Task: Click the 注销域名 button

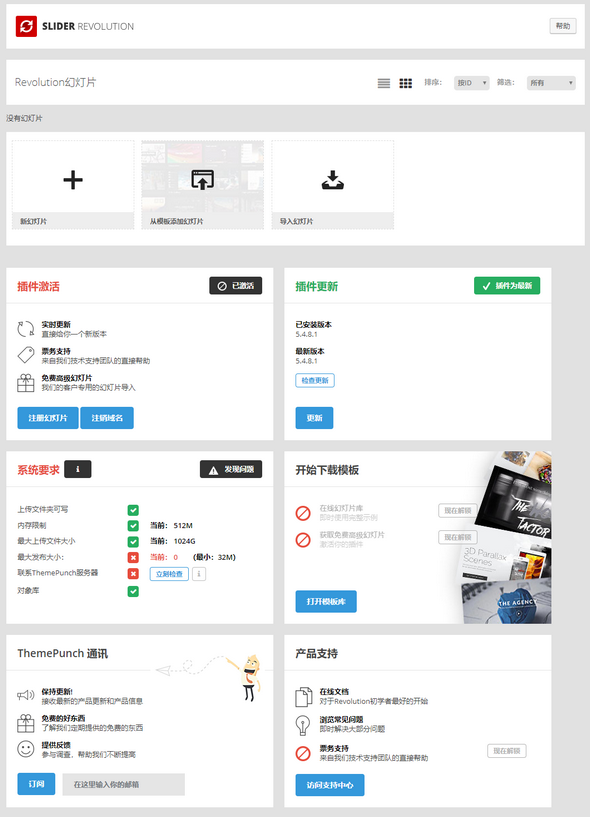Action: pyautogui.click(x=107, y=418)
